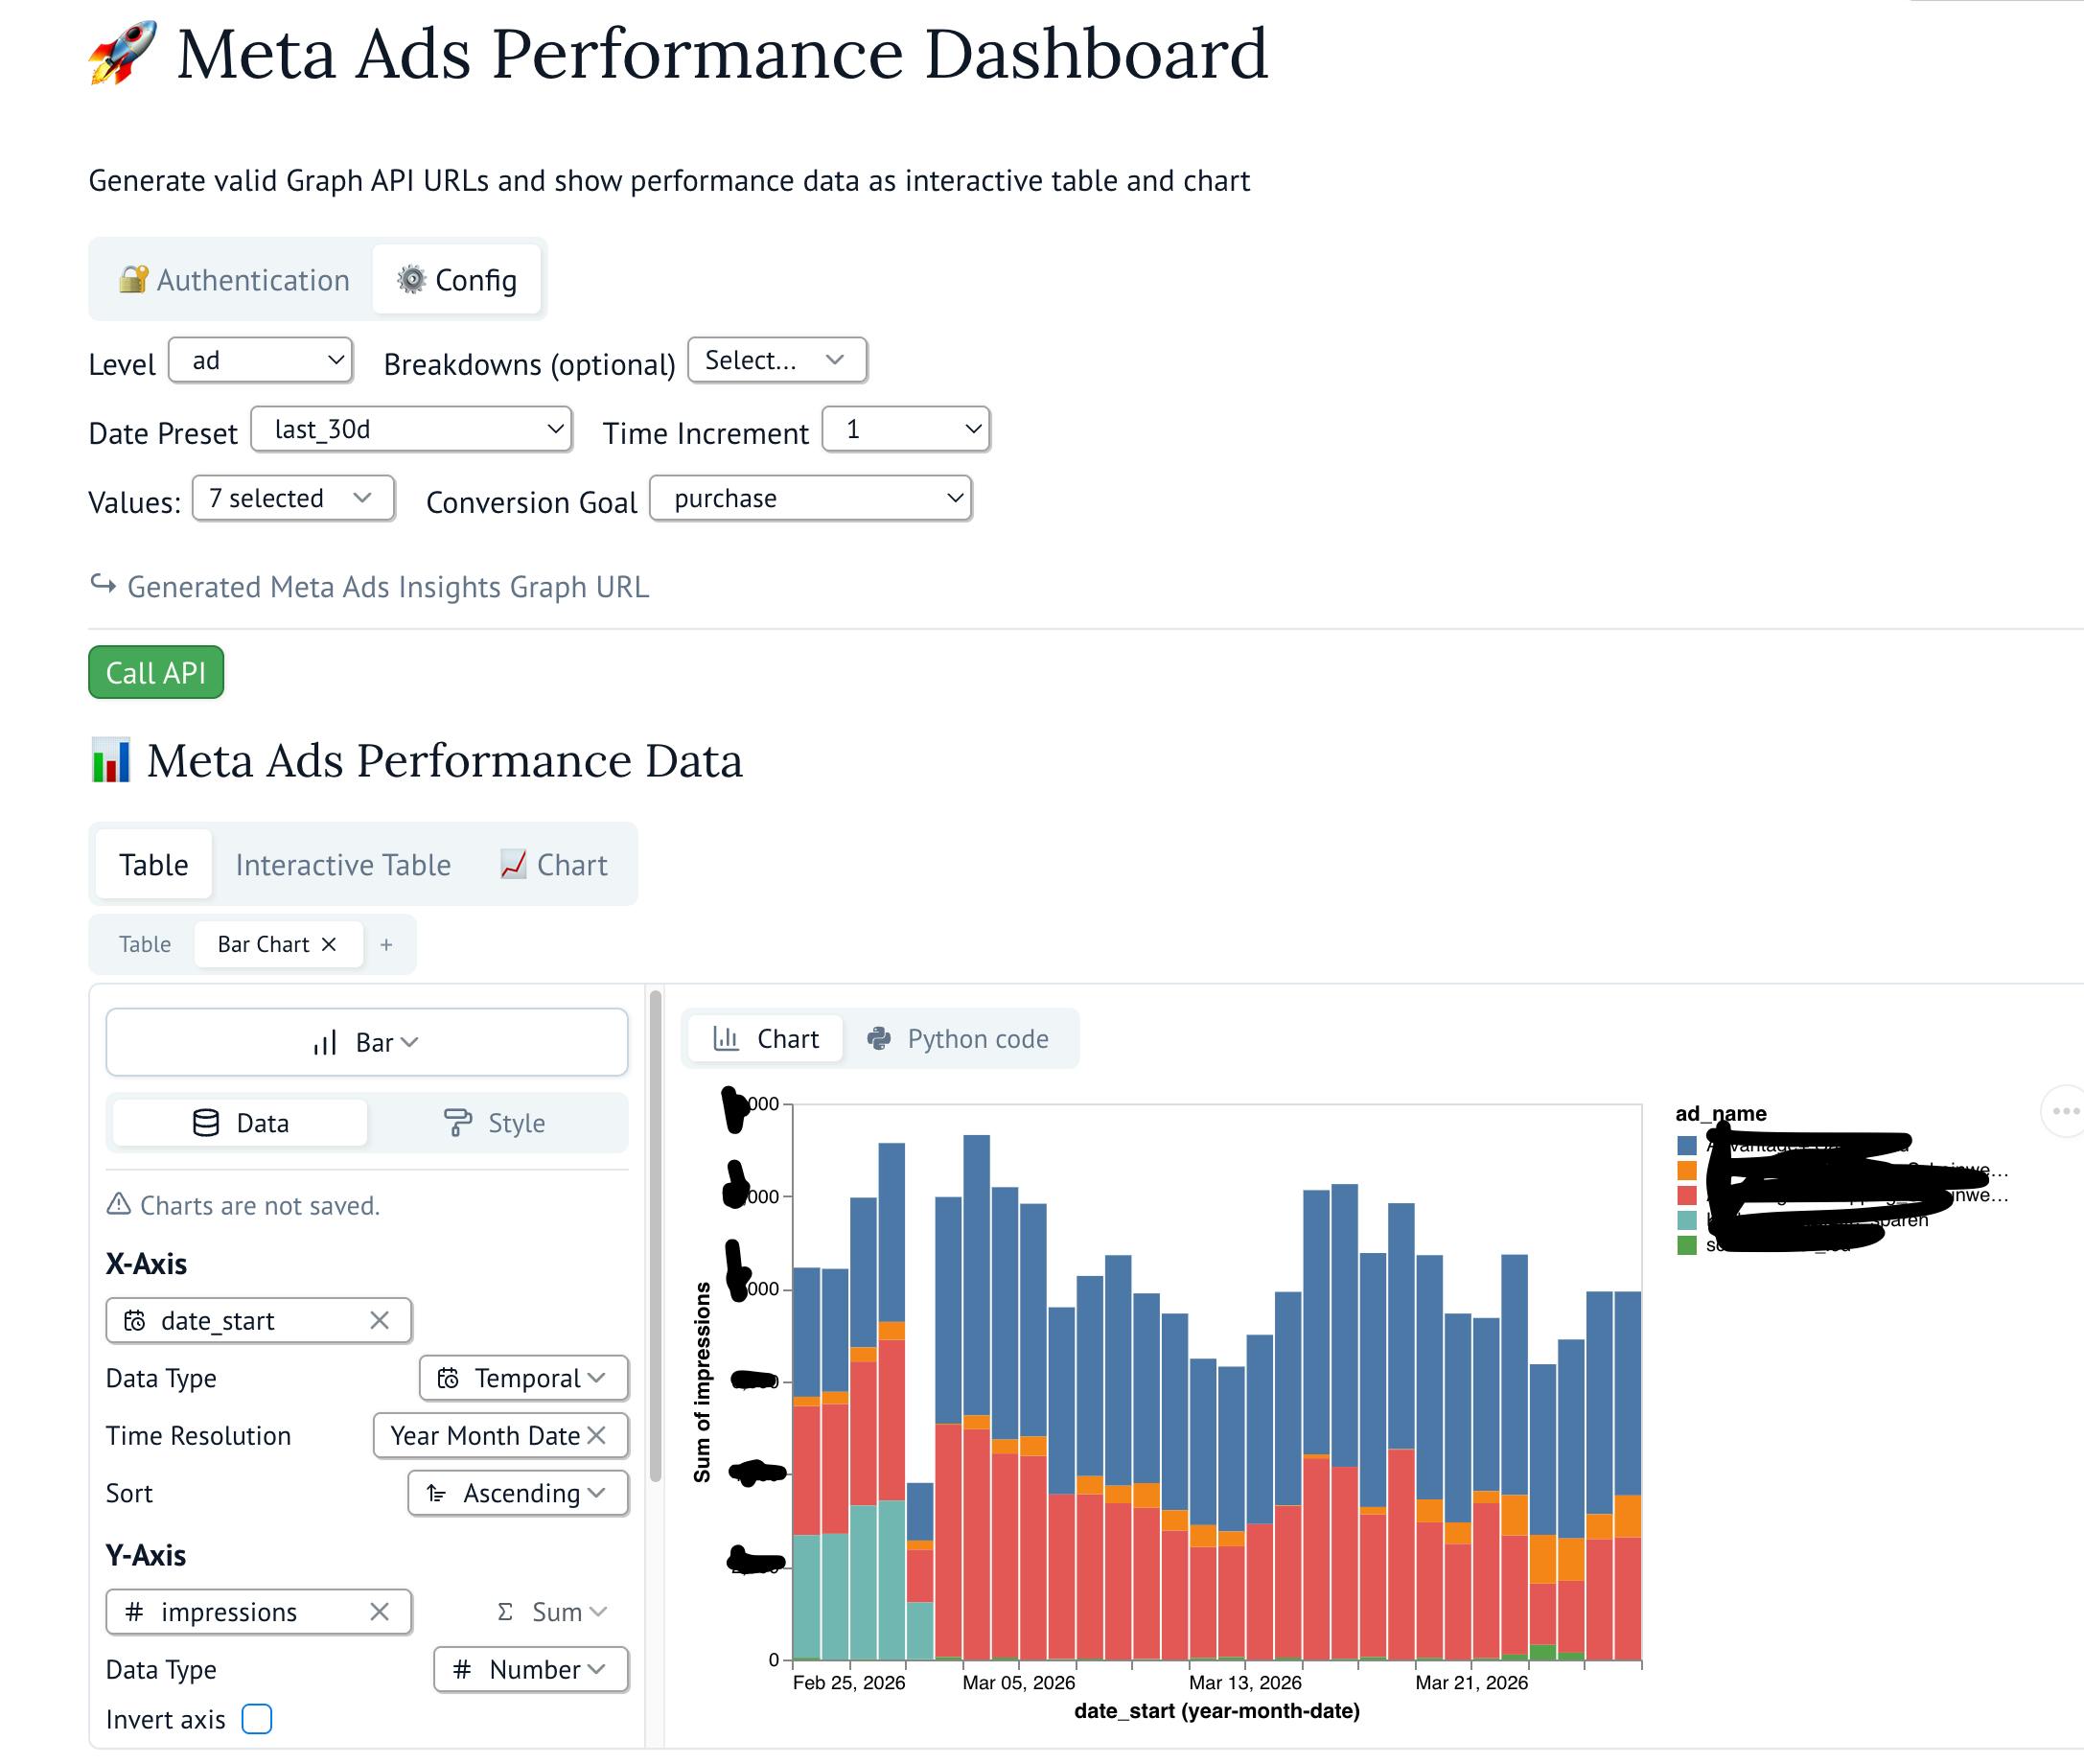The width and height of the screenshot is (2084, 1764).
Task: Click the 'Feb 25, 2026' axis label
Action: click(x=849, y=1682)
